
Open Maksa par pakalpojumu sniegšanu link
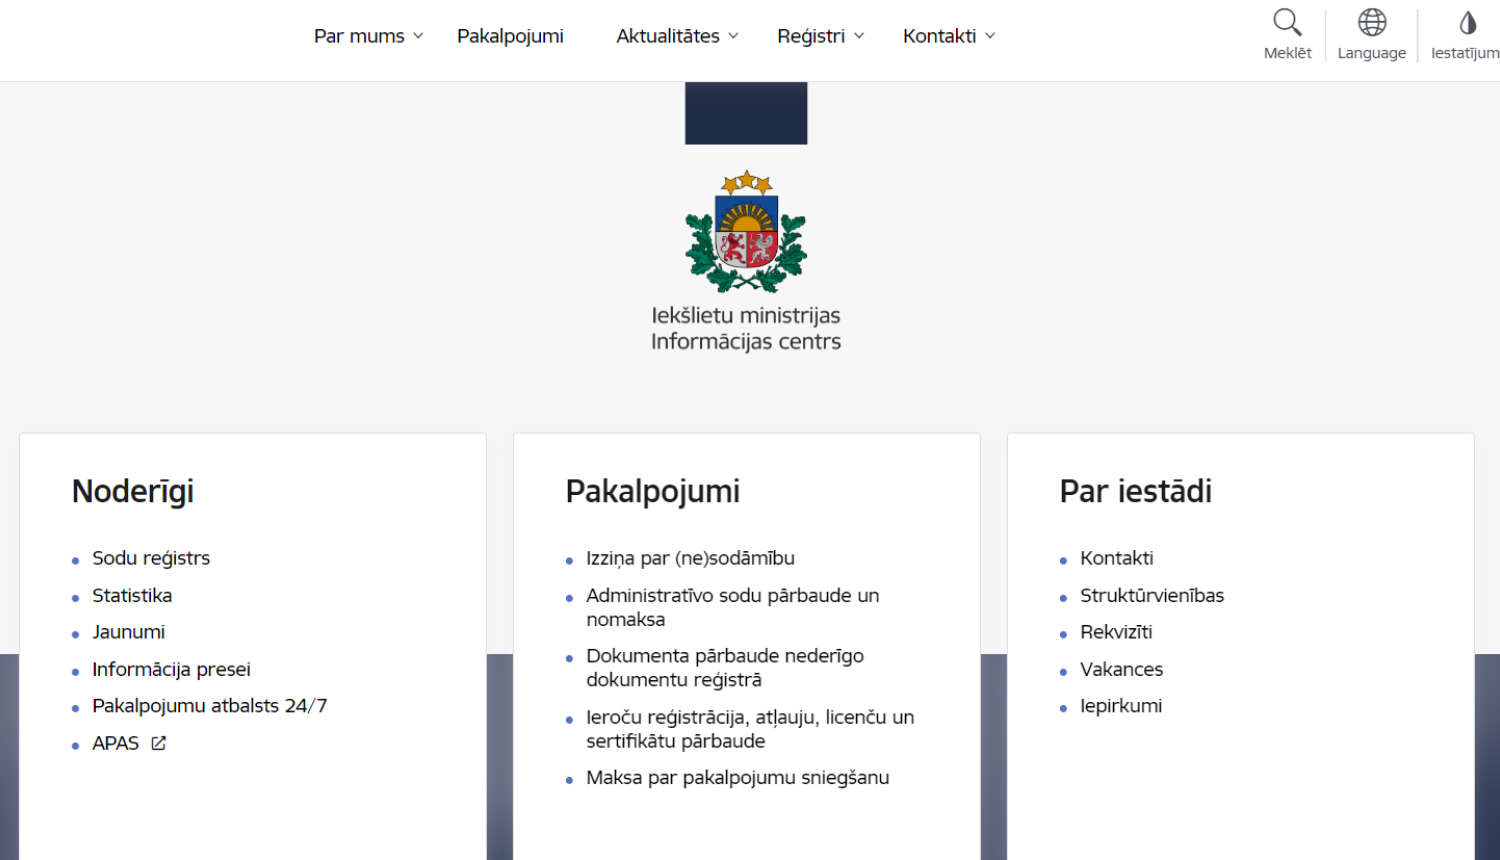(x=737, y=777)
